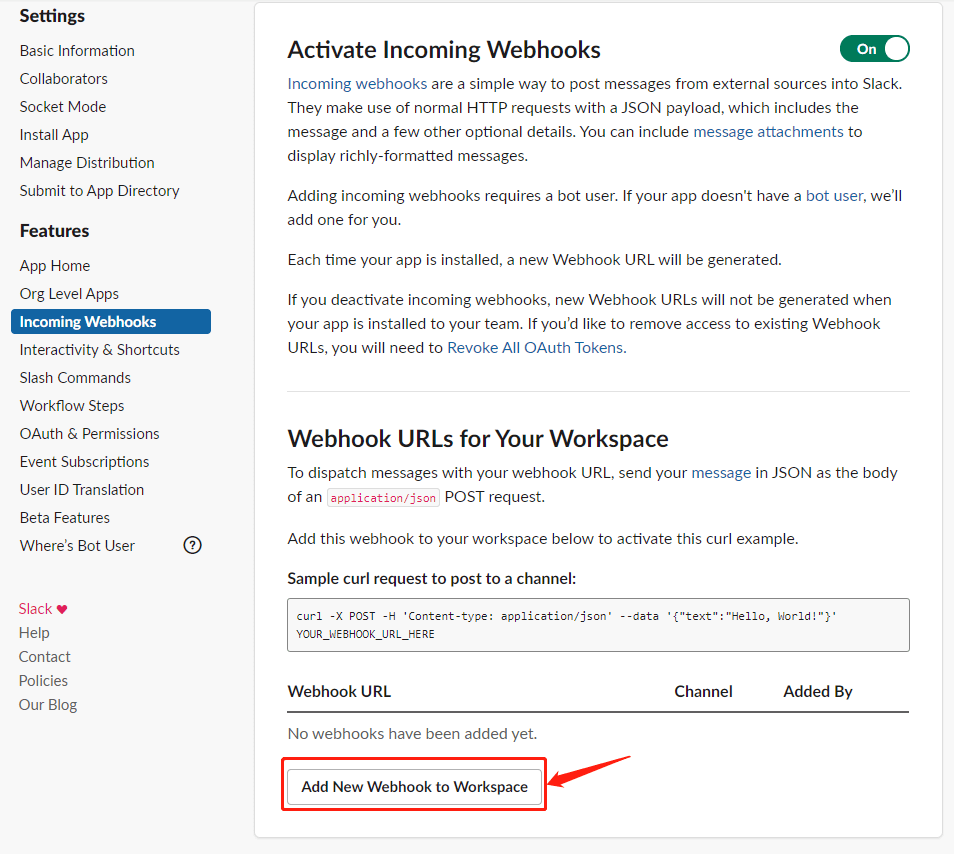Viewport: 954px width, 854px height.
Task: Click the help question mark icon
Action: coord(193,545)
